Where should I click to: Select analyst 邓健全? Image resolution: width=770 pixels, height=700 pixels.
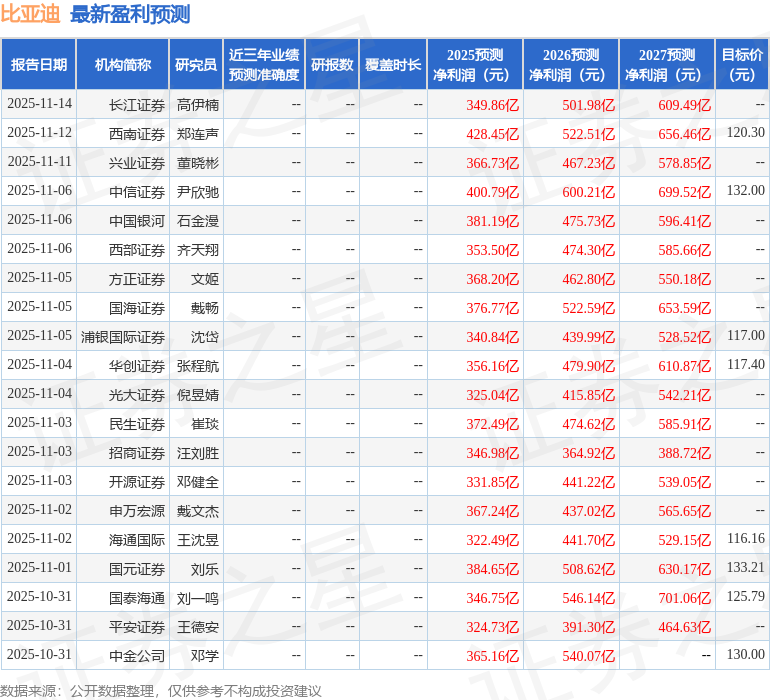coord(198,482)
